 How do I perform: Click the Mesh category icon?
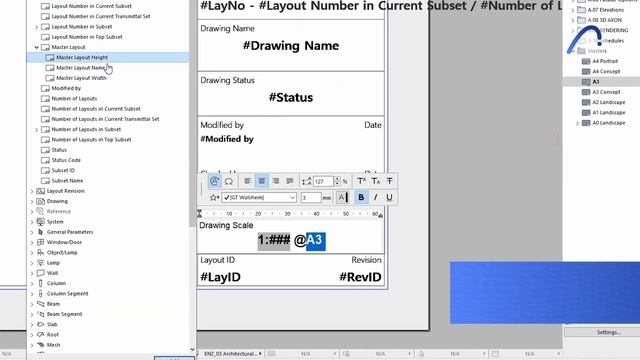[x=40, y=345]
